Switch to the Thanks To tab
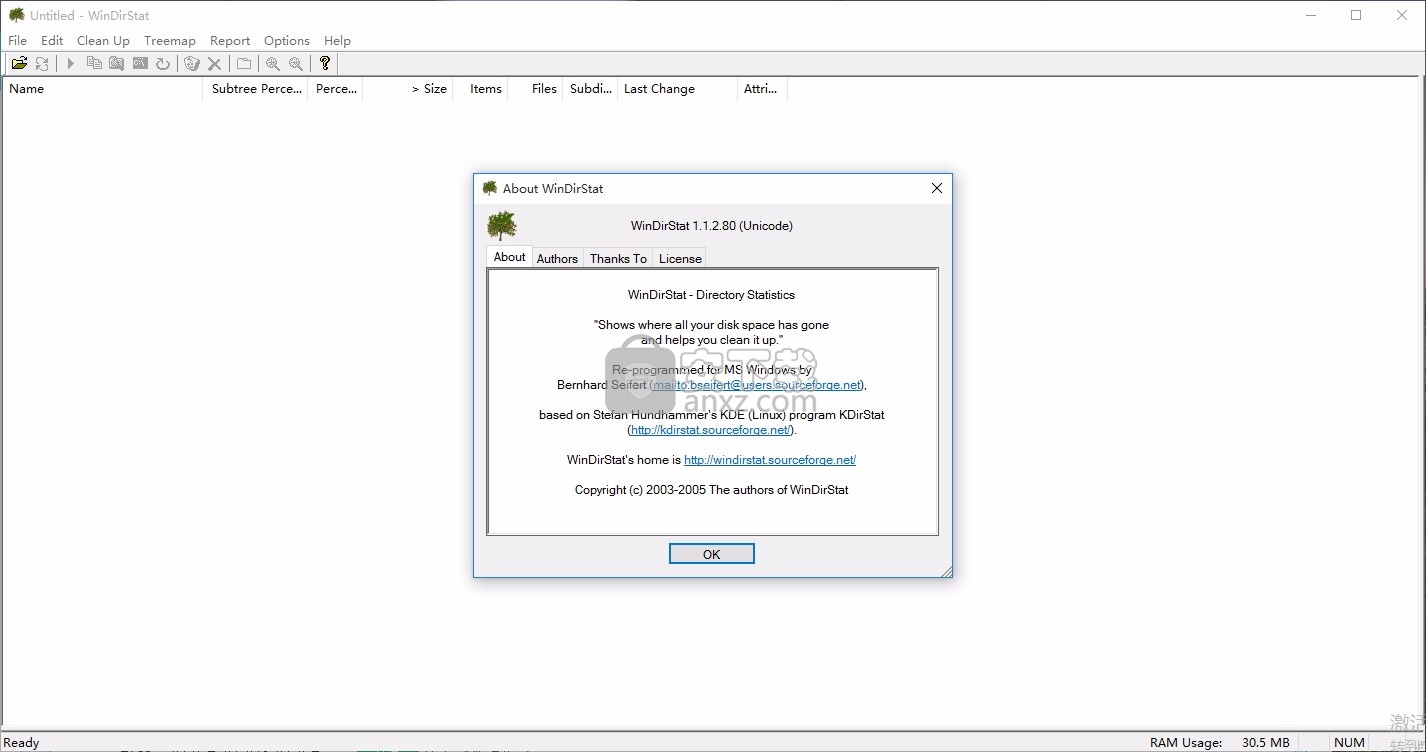This screenshot has height=752, width=1426. pyautogui.click(x=618, y=258)
